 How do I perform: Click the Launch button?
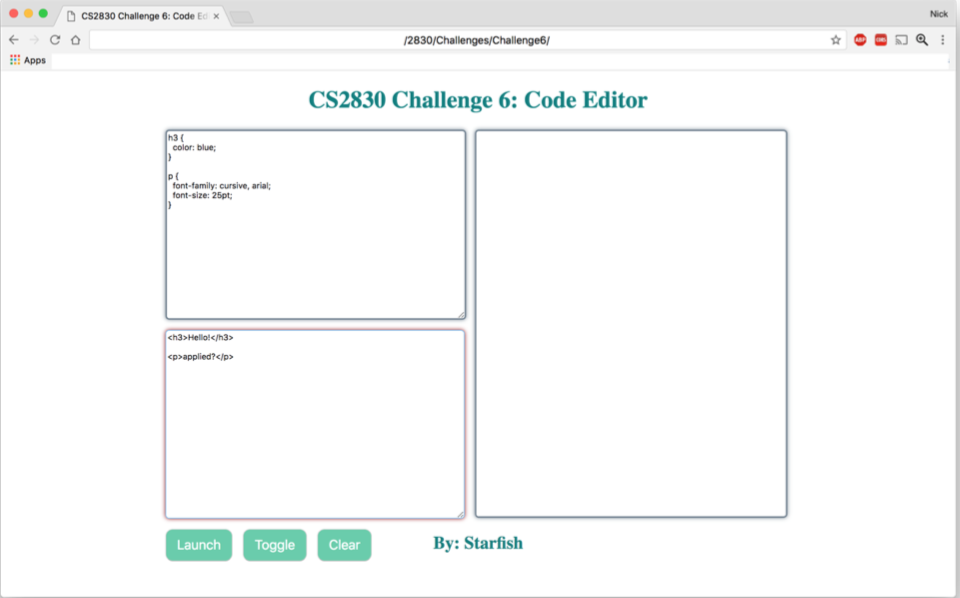pos(199,545)
